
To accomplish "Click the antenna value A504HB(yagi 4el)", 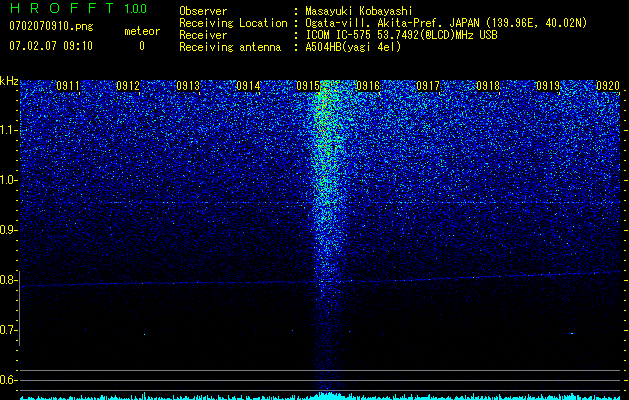I will [353, 47].
